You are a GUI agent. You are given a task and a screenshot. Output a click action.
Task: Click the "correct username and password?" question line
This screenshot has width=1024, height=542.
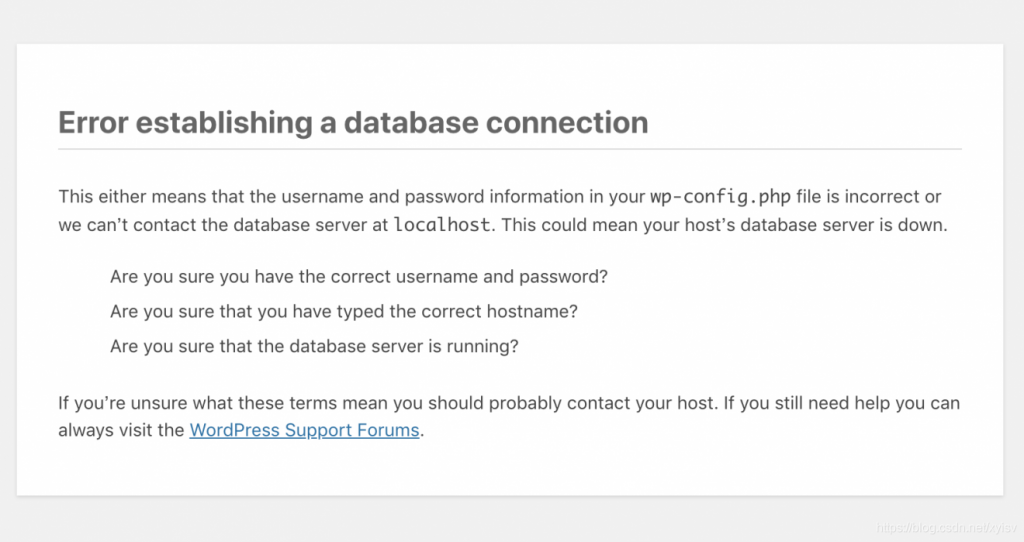[359, 277]
